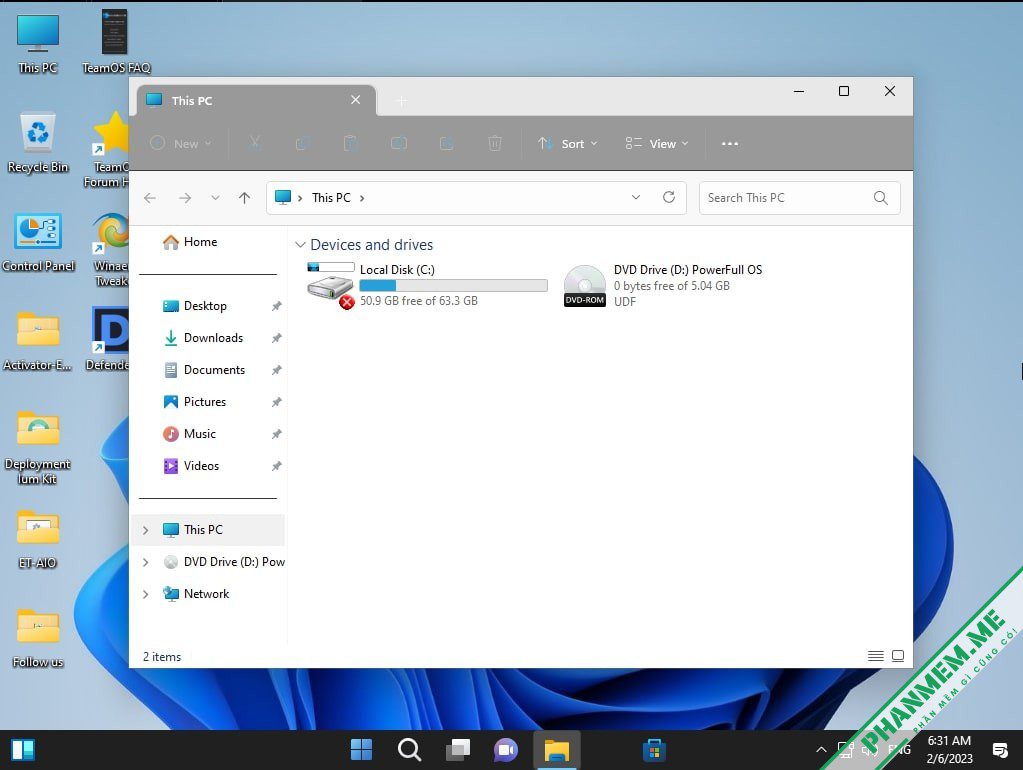Click the Cut scissors icon in toolbar
Viewport: 1023px width, 770px height.
254,143
